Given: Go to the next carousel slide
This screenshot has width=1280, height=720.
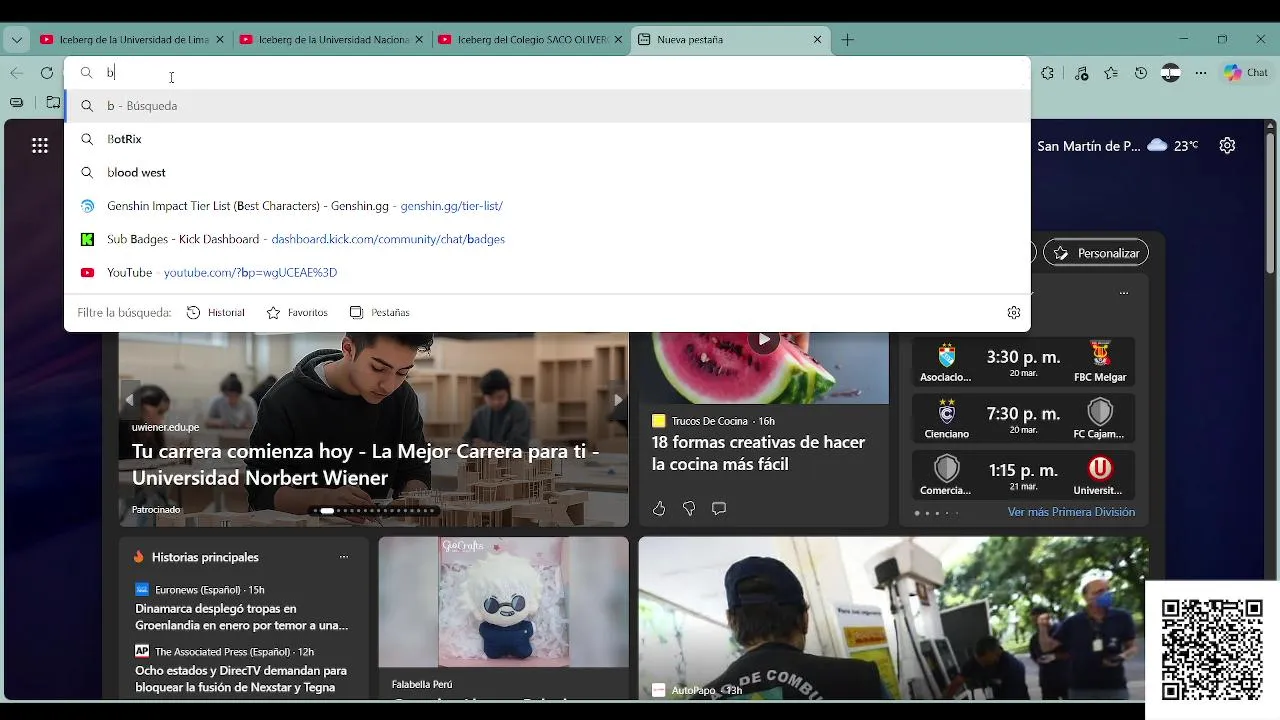Looking at the screenshot, I should coord(618,400).
